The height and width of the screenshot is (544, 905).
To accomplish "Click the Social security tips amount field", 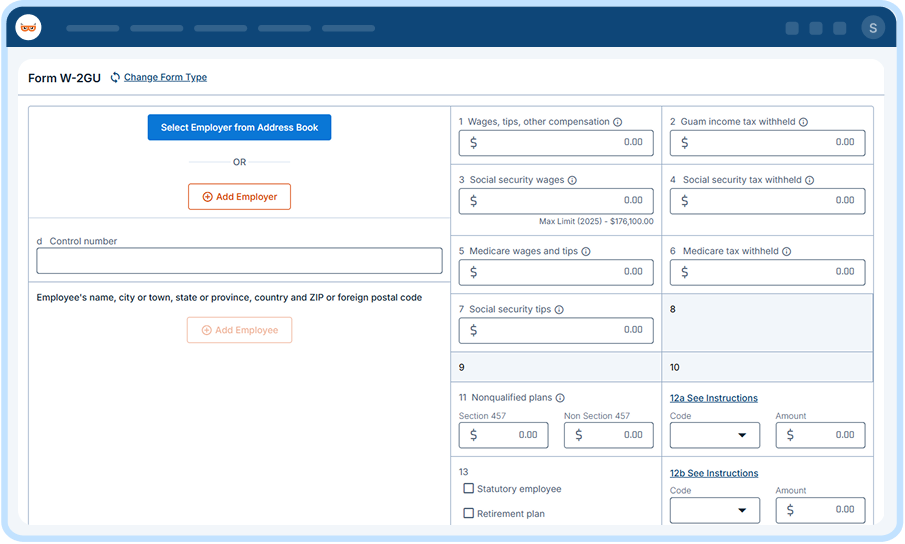I will (556, 331).
